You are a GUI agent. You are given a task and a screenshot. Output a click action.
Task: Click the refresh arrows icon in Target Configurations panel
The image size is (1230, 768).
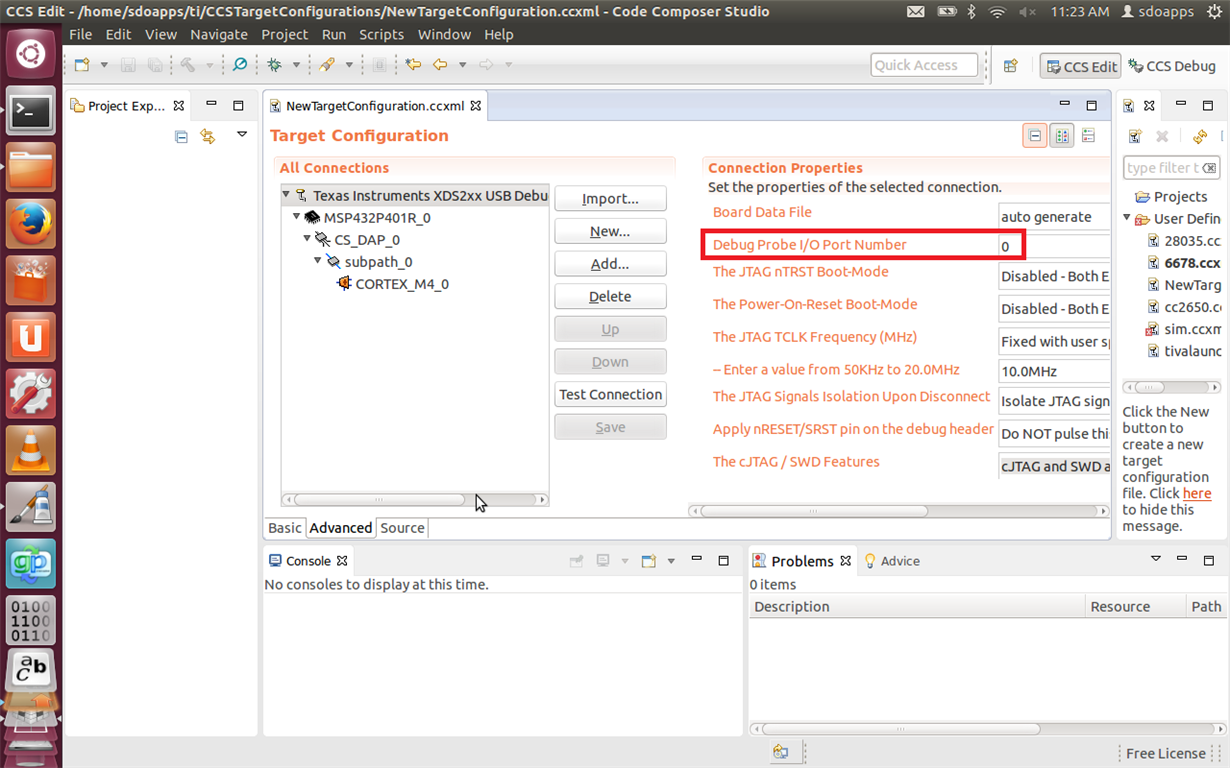(1200, 136)
